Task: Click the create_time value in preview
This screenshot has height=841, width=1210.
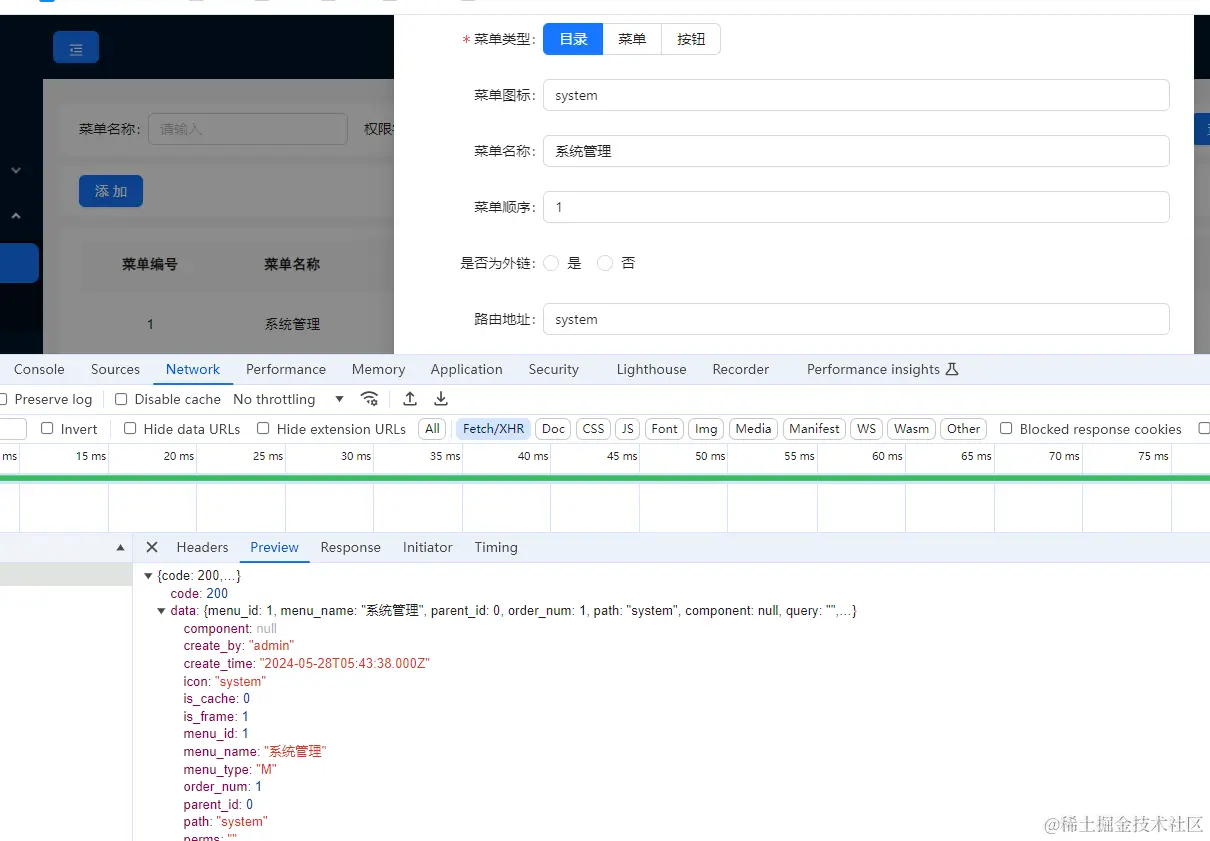Action: [345, 664]
